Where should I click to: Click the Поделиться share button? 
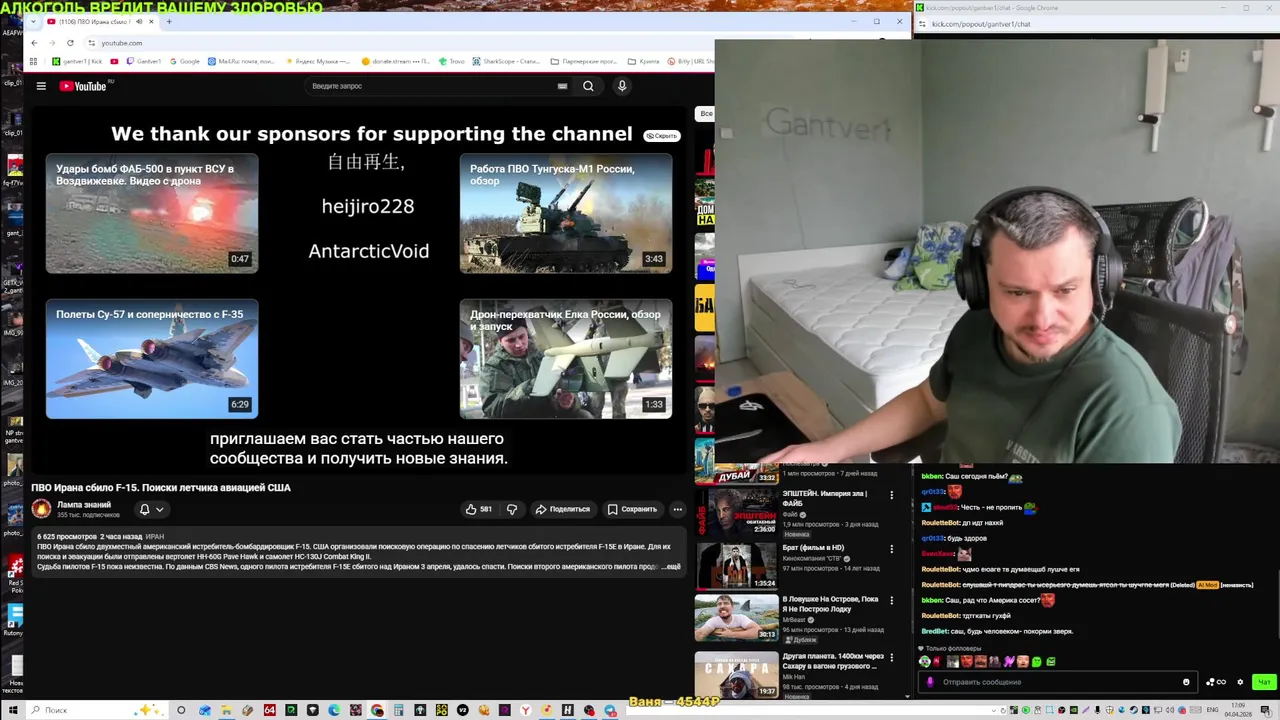tap(562, 509)
